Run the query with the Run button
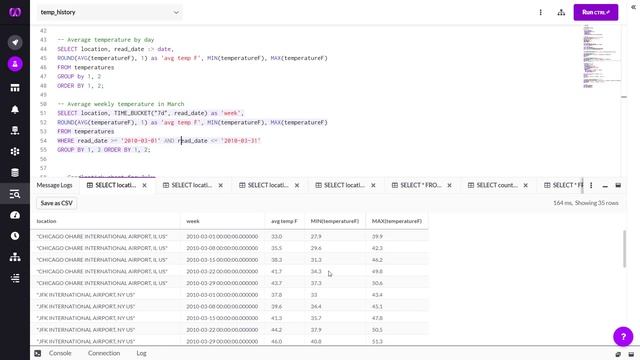Viewport: 640px width, 360px height. [x=596, y=12]
